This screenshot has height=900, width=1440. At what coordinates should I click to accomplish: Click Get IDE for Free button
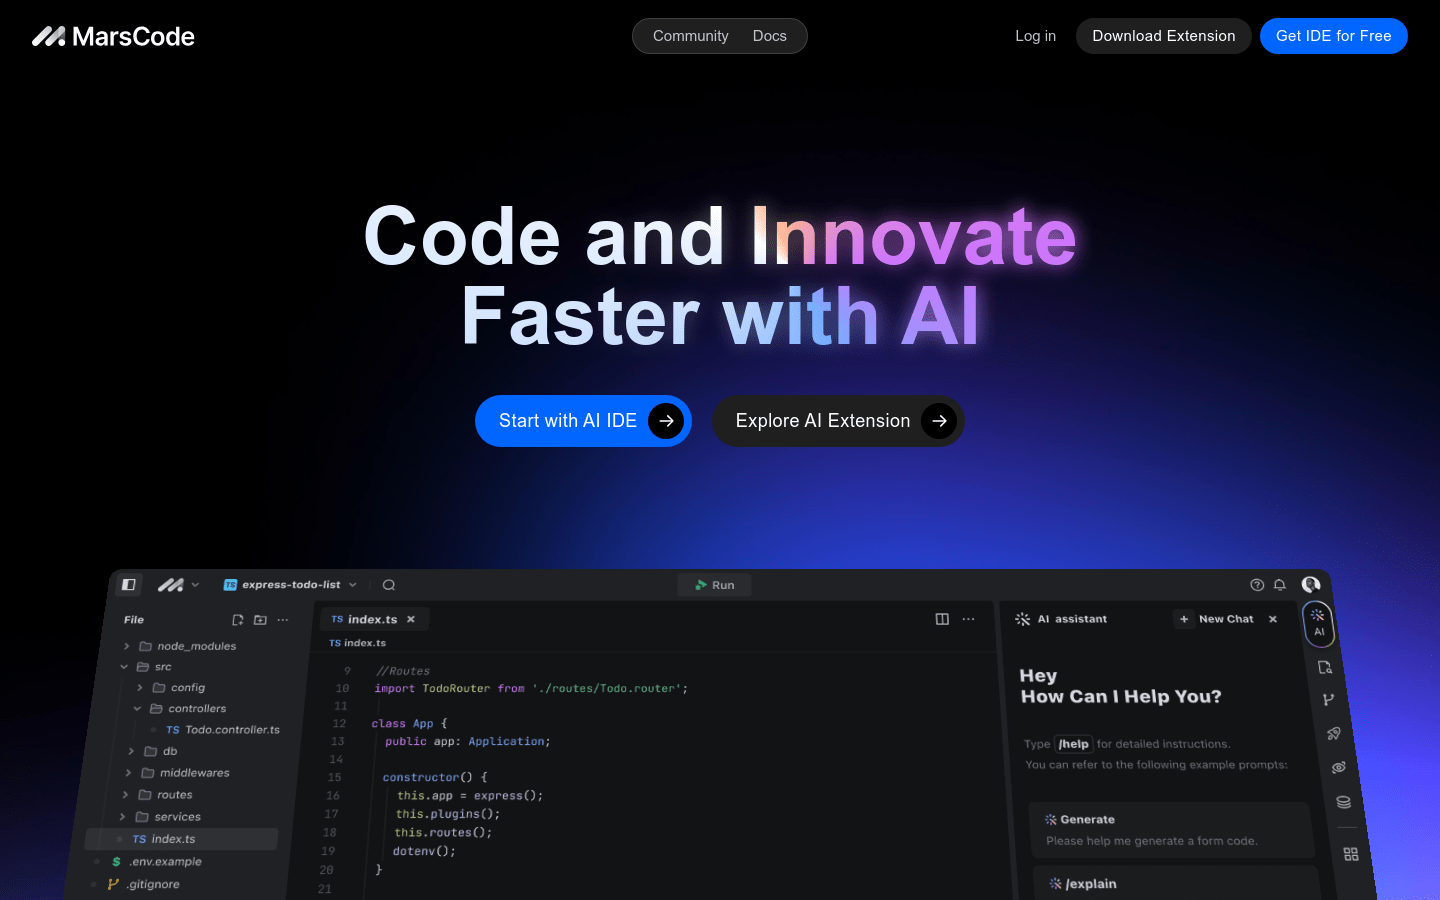click(x=1333, y=36)
